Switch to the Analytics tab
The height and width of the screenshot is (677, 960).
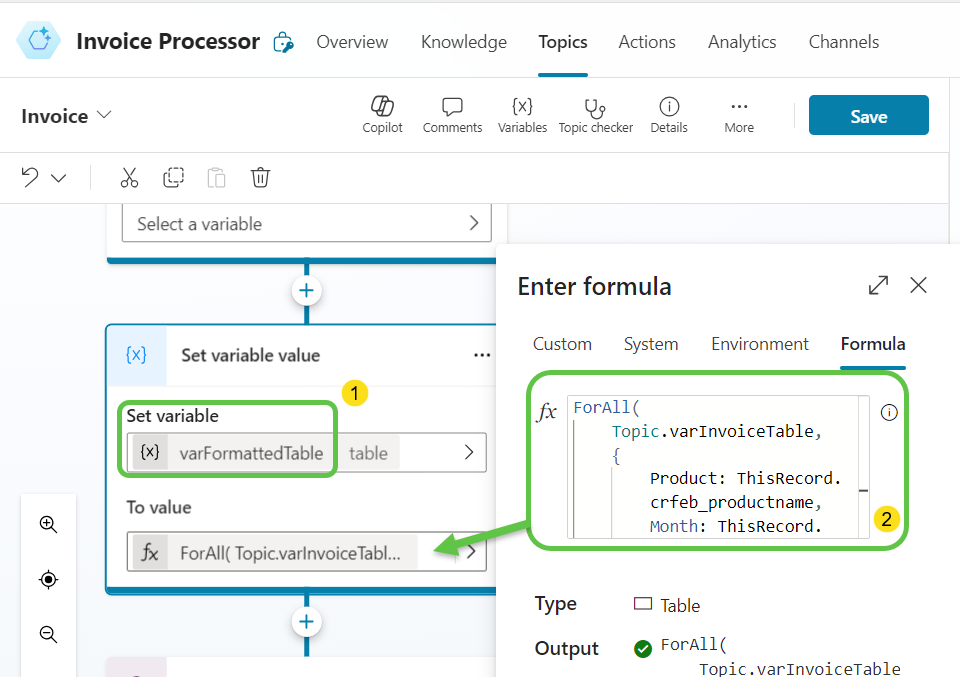point(741,42)
